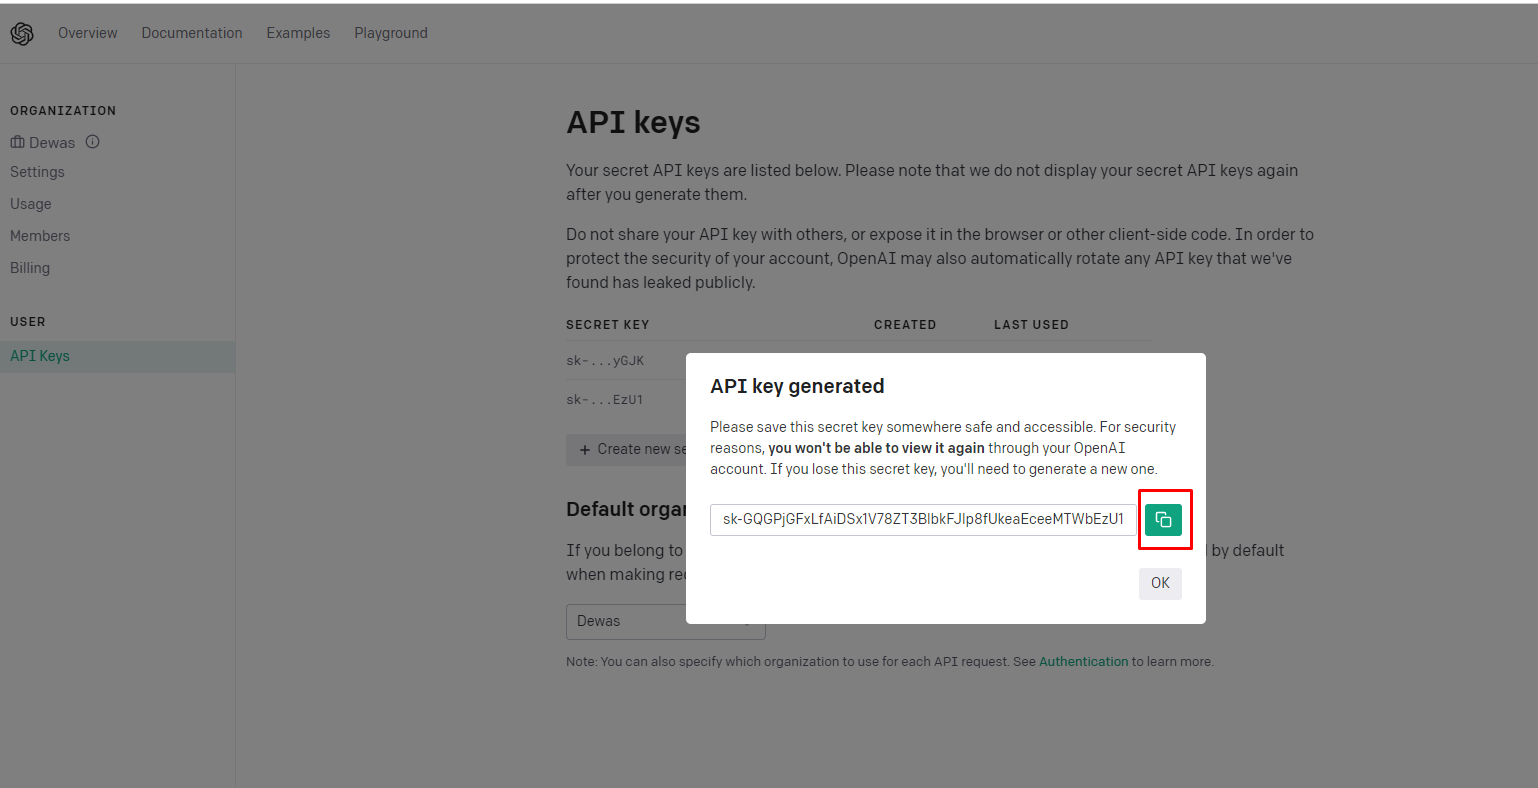The image size is (1538, 788).
Task: Expand the Dewas default organization dropdown
Action: (665, 621)
